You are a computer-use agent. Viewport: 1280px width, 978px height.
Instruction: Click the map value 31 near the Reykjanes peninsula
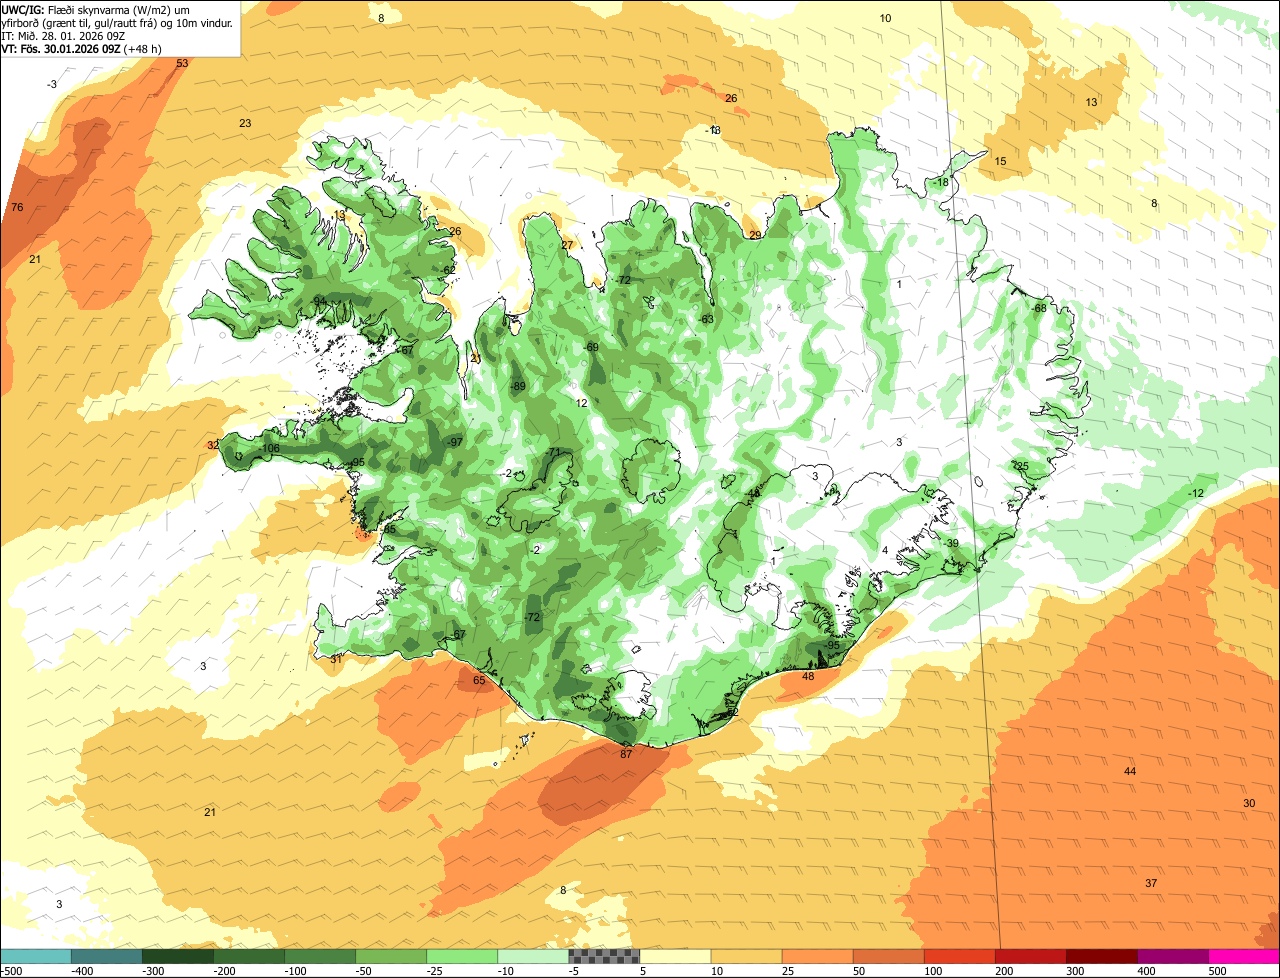336,659
